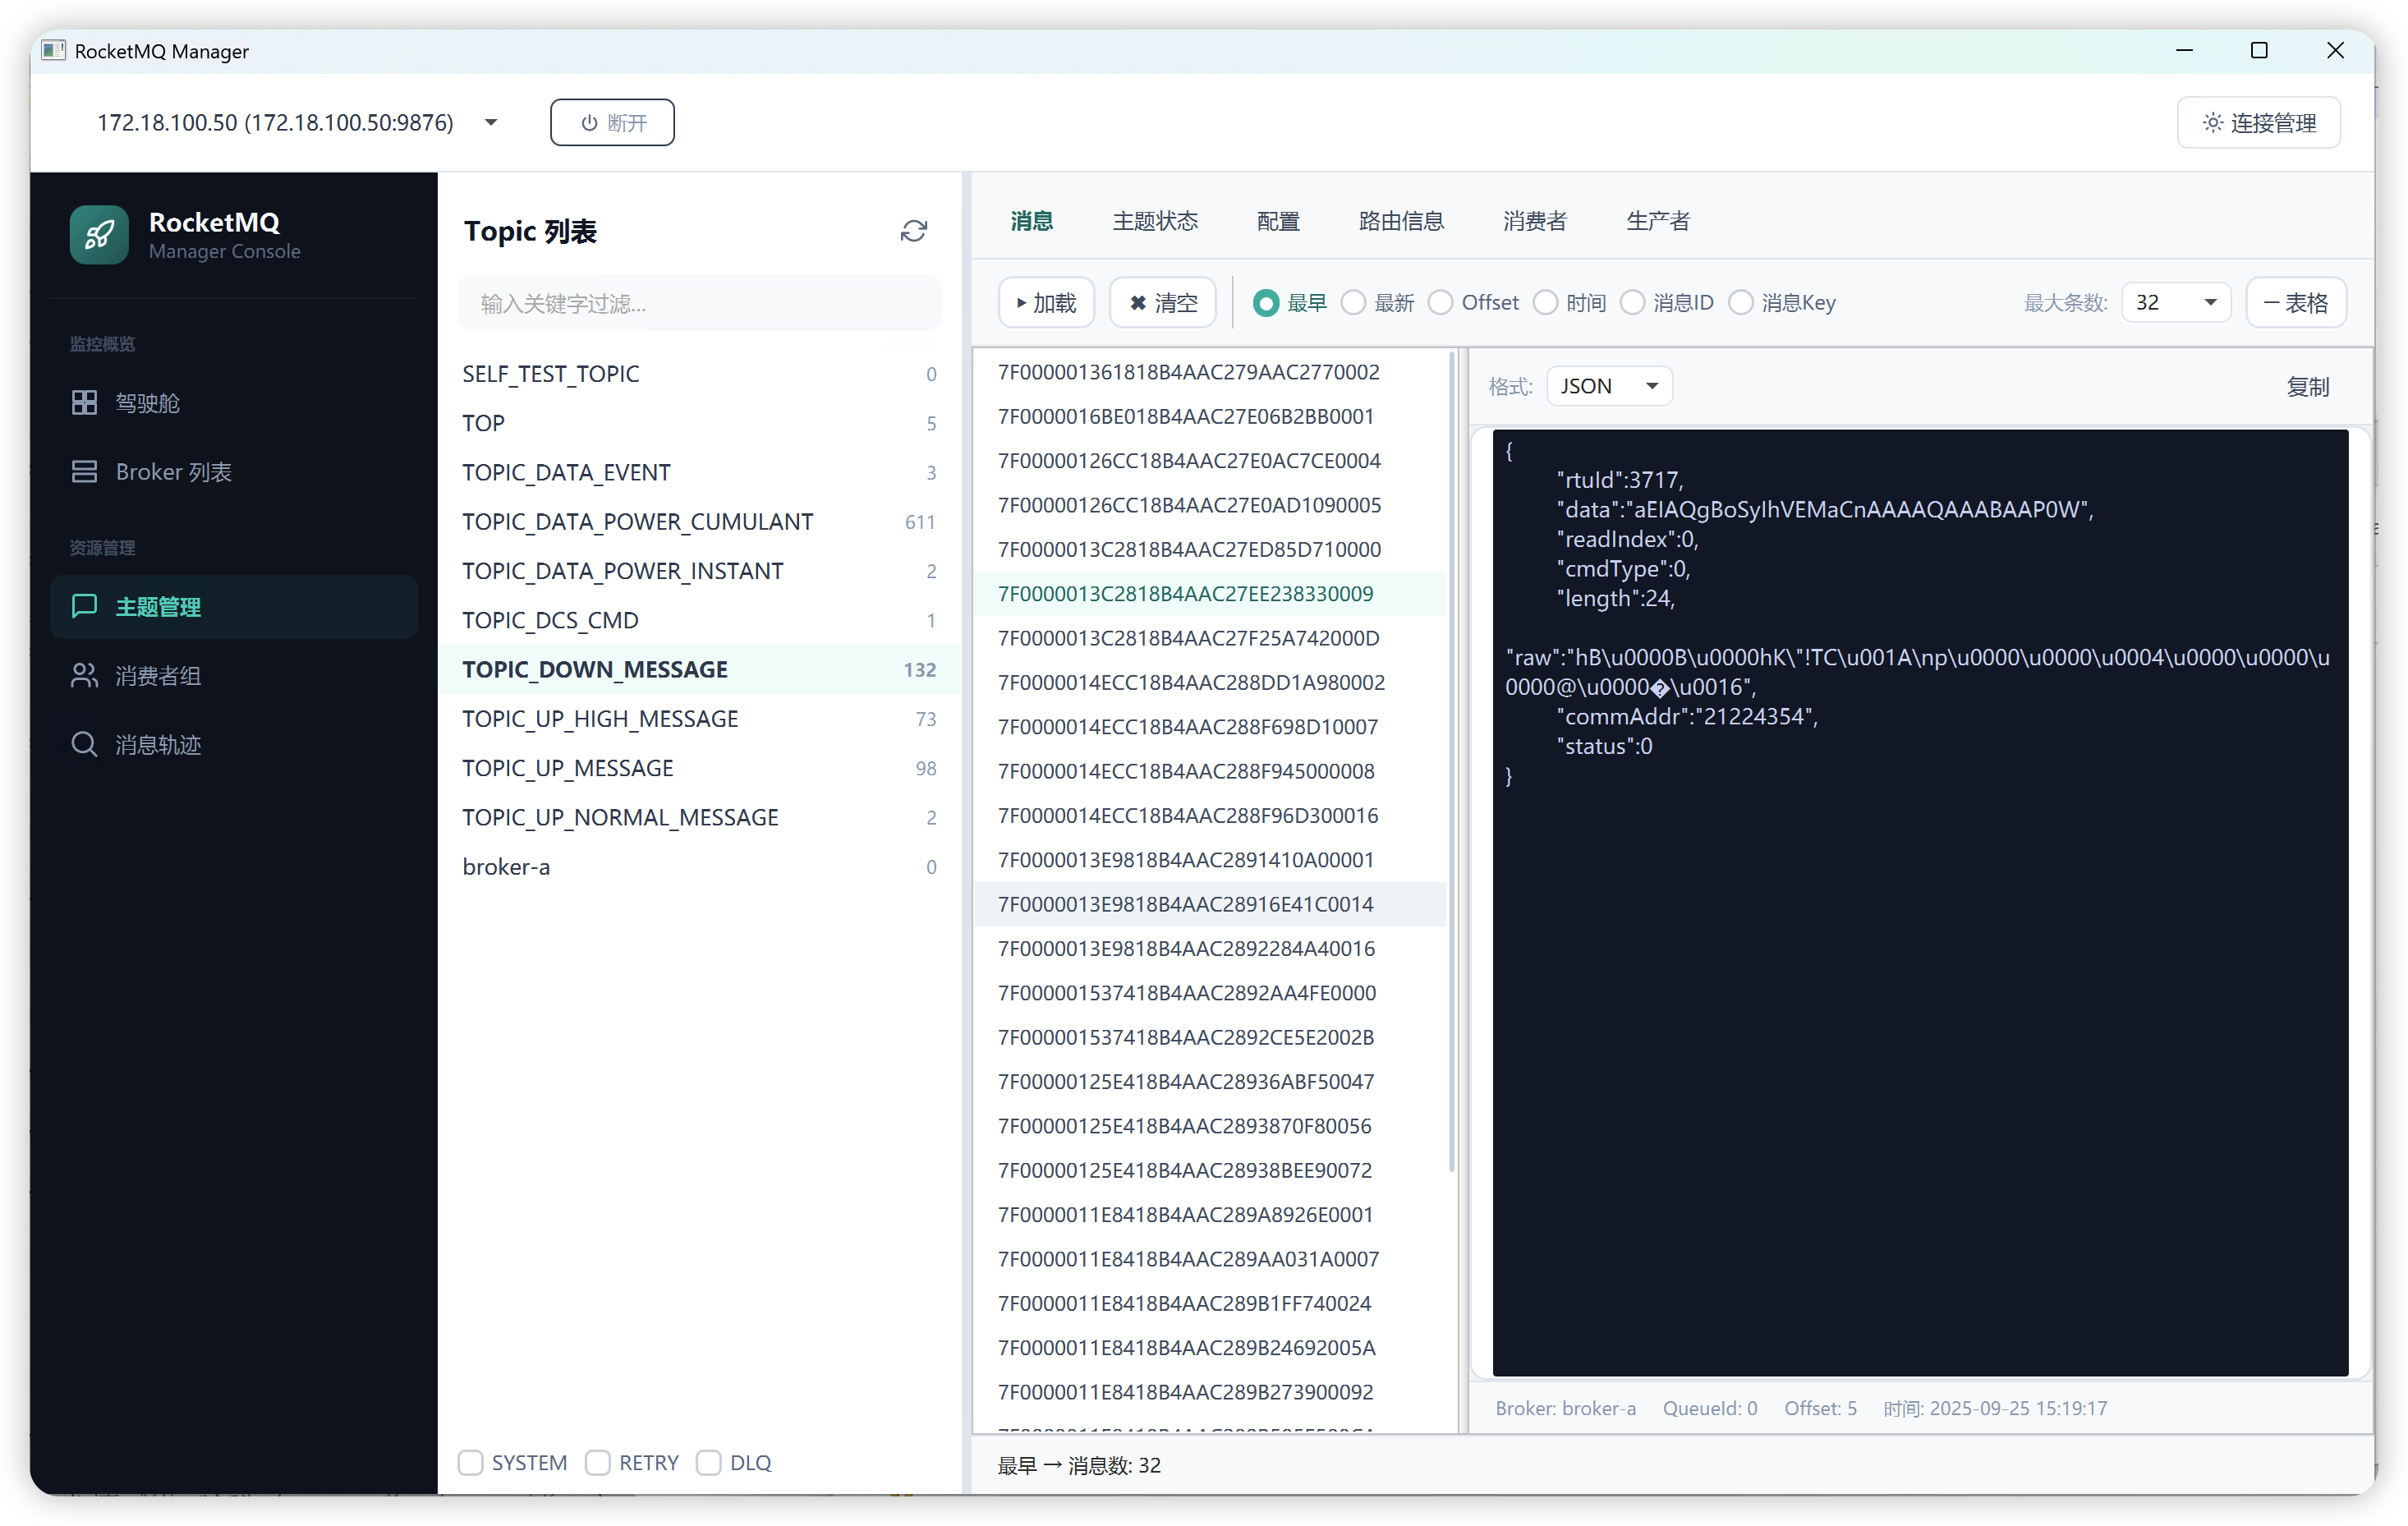Open message 7F00000126CC18B4AAC27E0AD1090005
The image size is (2408, 1526).
1210,505
